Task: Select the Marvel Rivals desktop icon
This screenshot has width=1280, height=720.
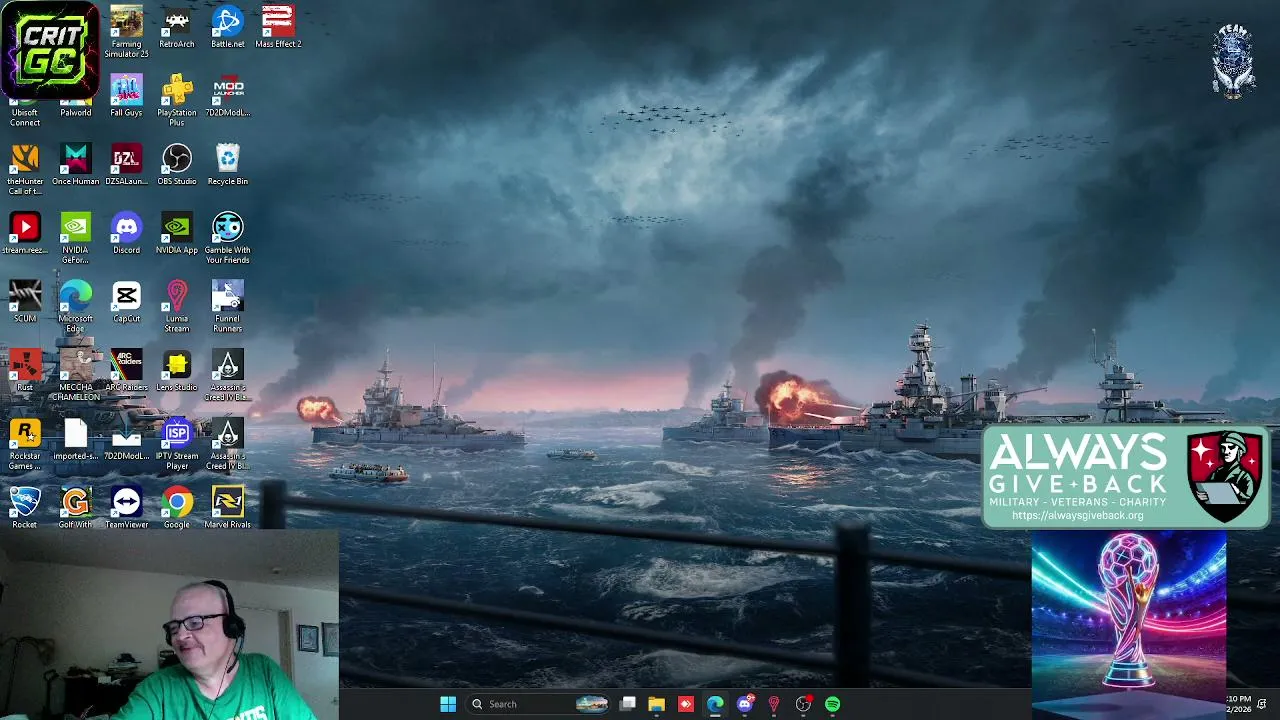Action: (x=227, y=507)
